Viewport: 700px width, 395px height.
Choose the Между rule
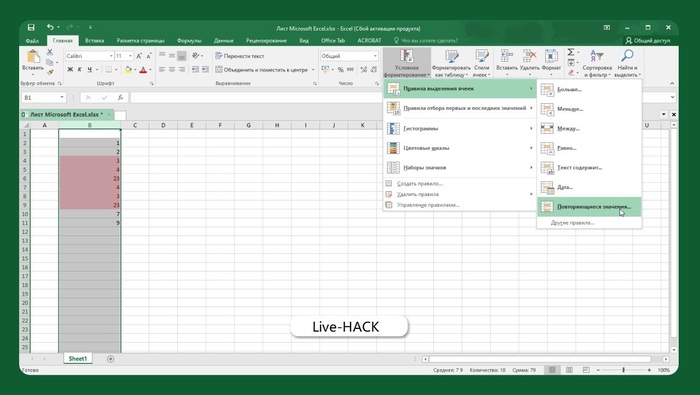click(589, 129)
